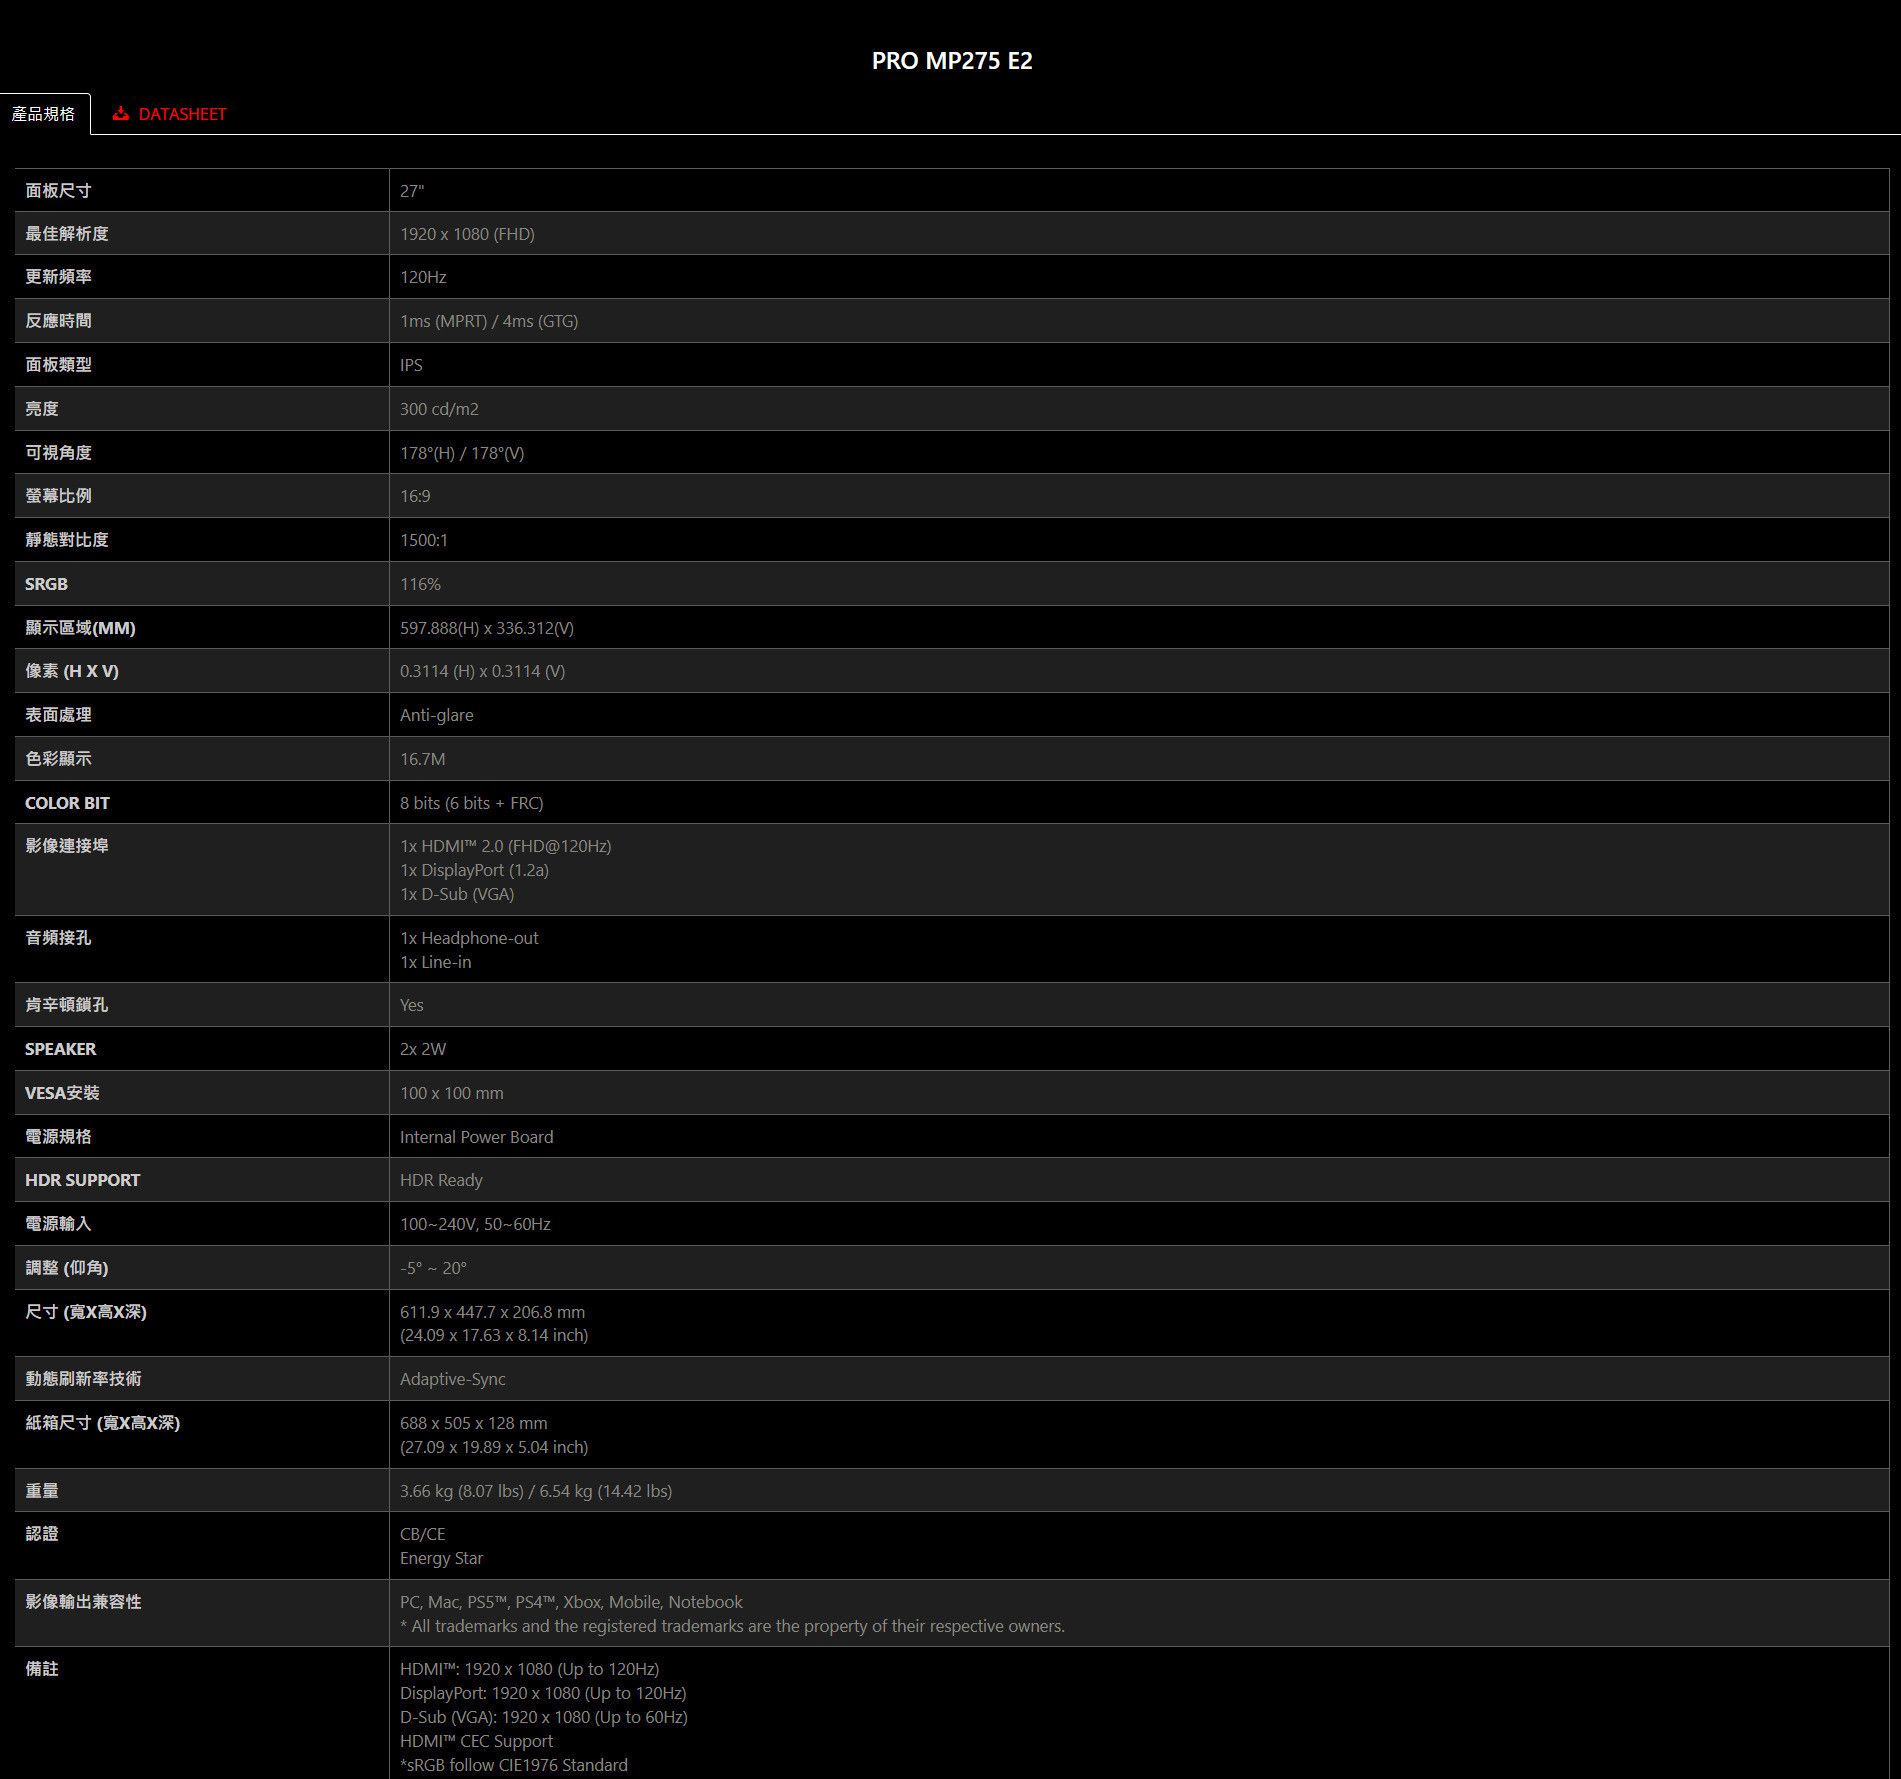
Task: Select the 120Hz refresh rate value
Action: (x=423, y=277)
